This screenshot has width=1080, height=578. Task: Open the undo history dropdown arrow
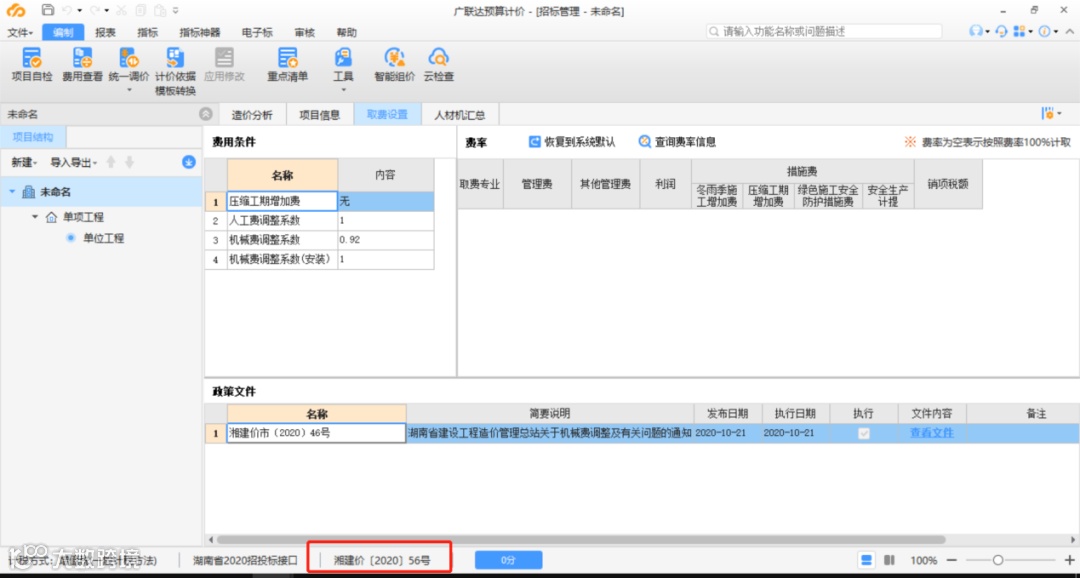pyautogui.click(x=80, y=10)
